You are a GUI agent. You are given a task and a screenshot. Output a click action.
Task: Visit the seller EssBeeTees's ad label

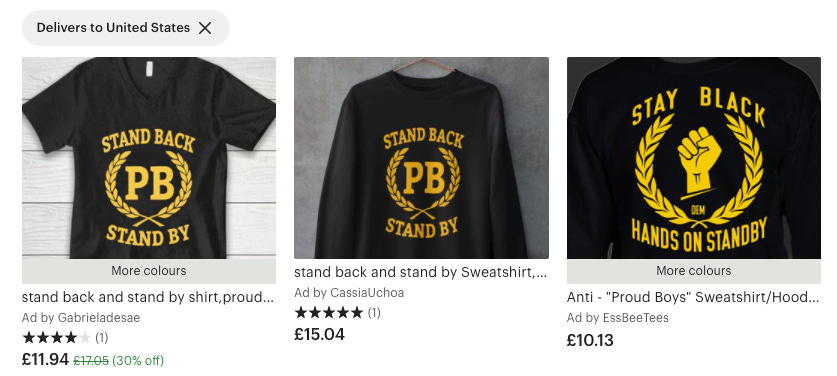tap(618, 318)
